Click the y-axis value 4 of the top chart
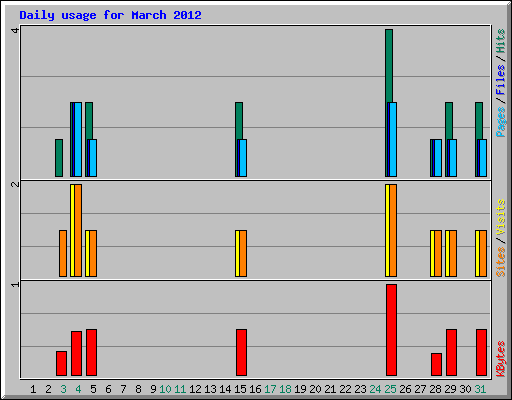 (x=15, y=31)
